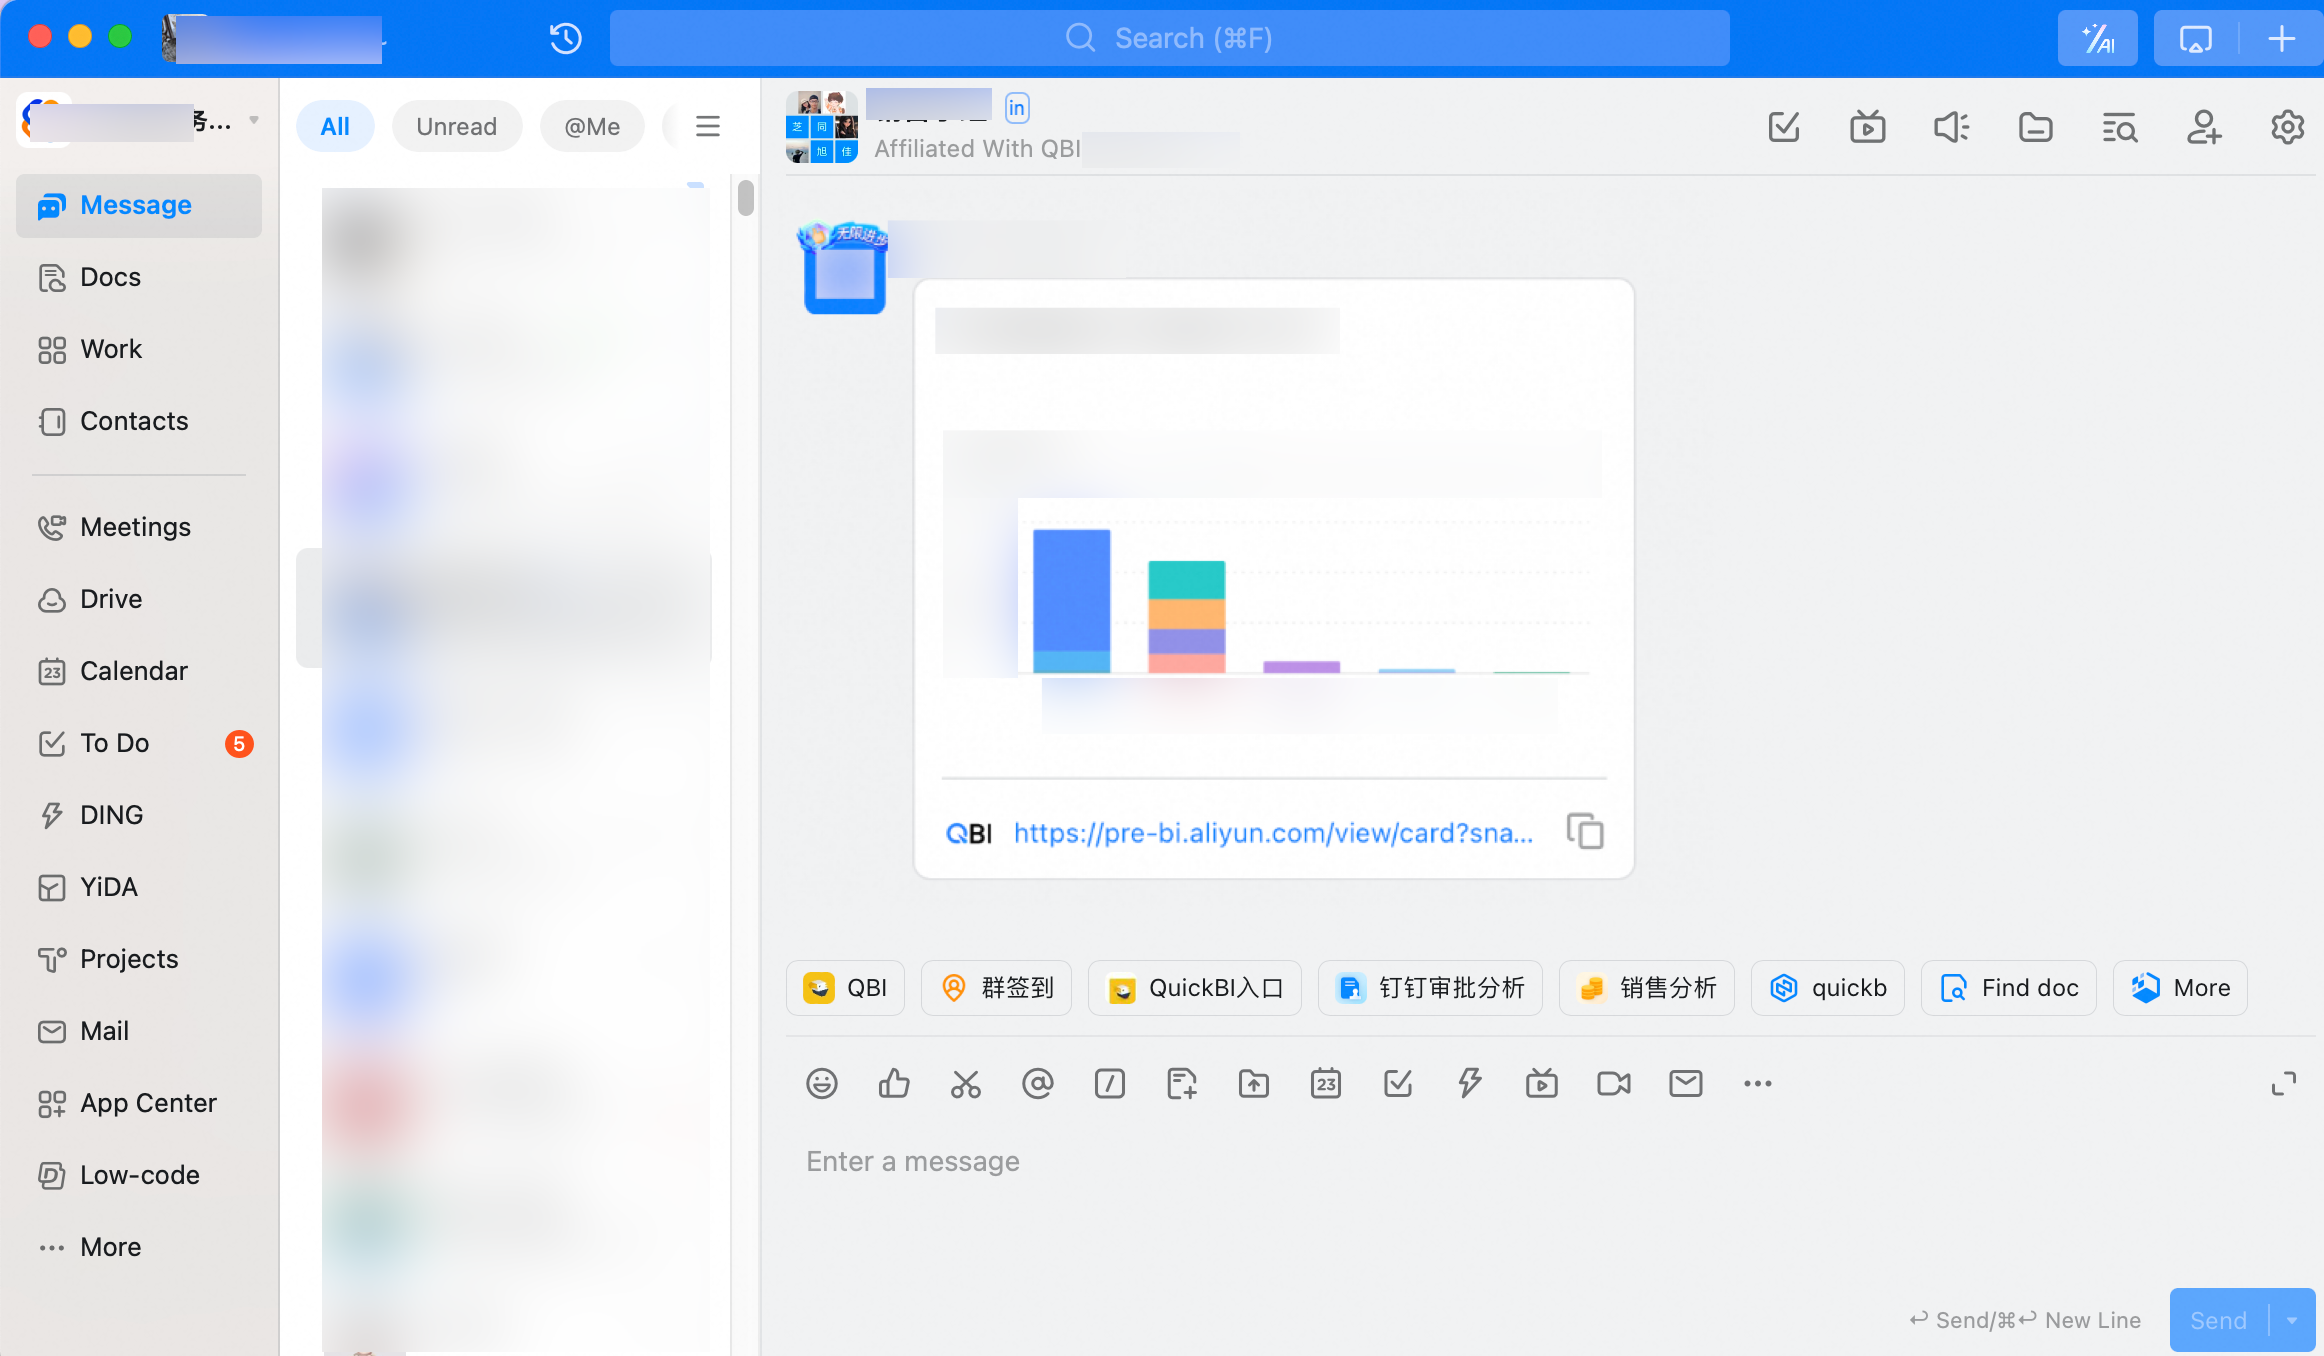This screenshot has width=2324, height=1356.
Task: Open screen casting icon in title bar
Action: coord(2195,38)
